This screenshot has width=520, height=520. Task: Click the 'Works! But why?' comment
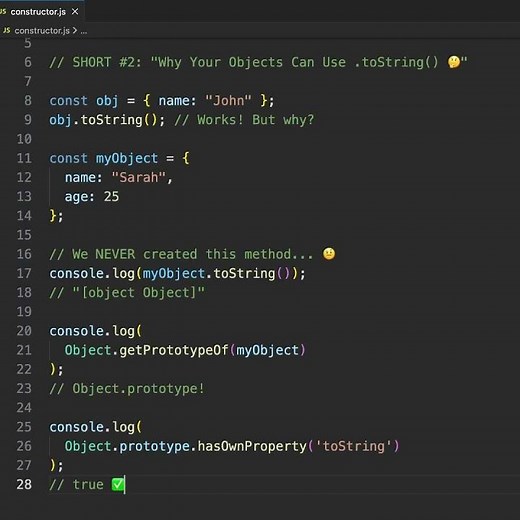coord(255,120)
